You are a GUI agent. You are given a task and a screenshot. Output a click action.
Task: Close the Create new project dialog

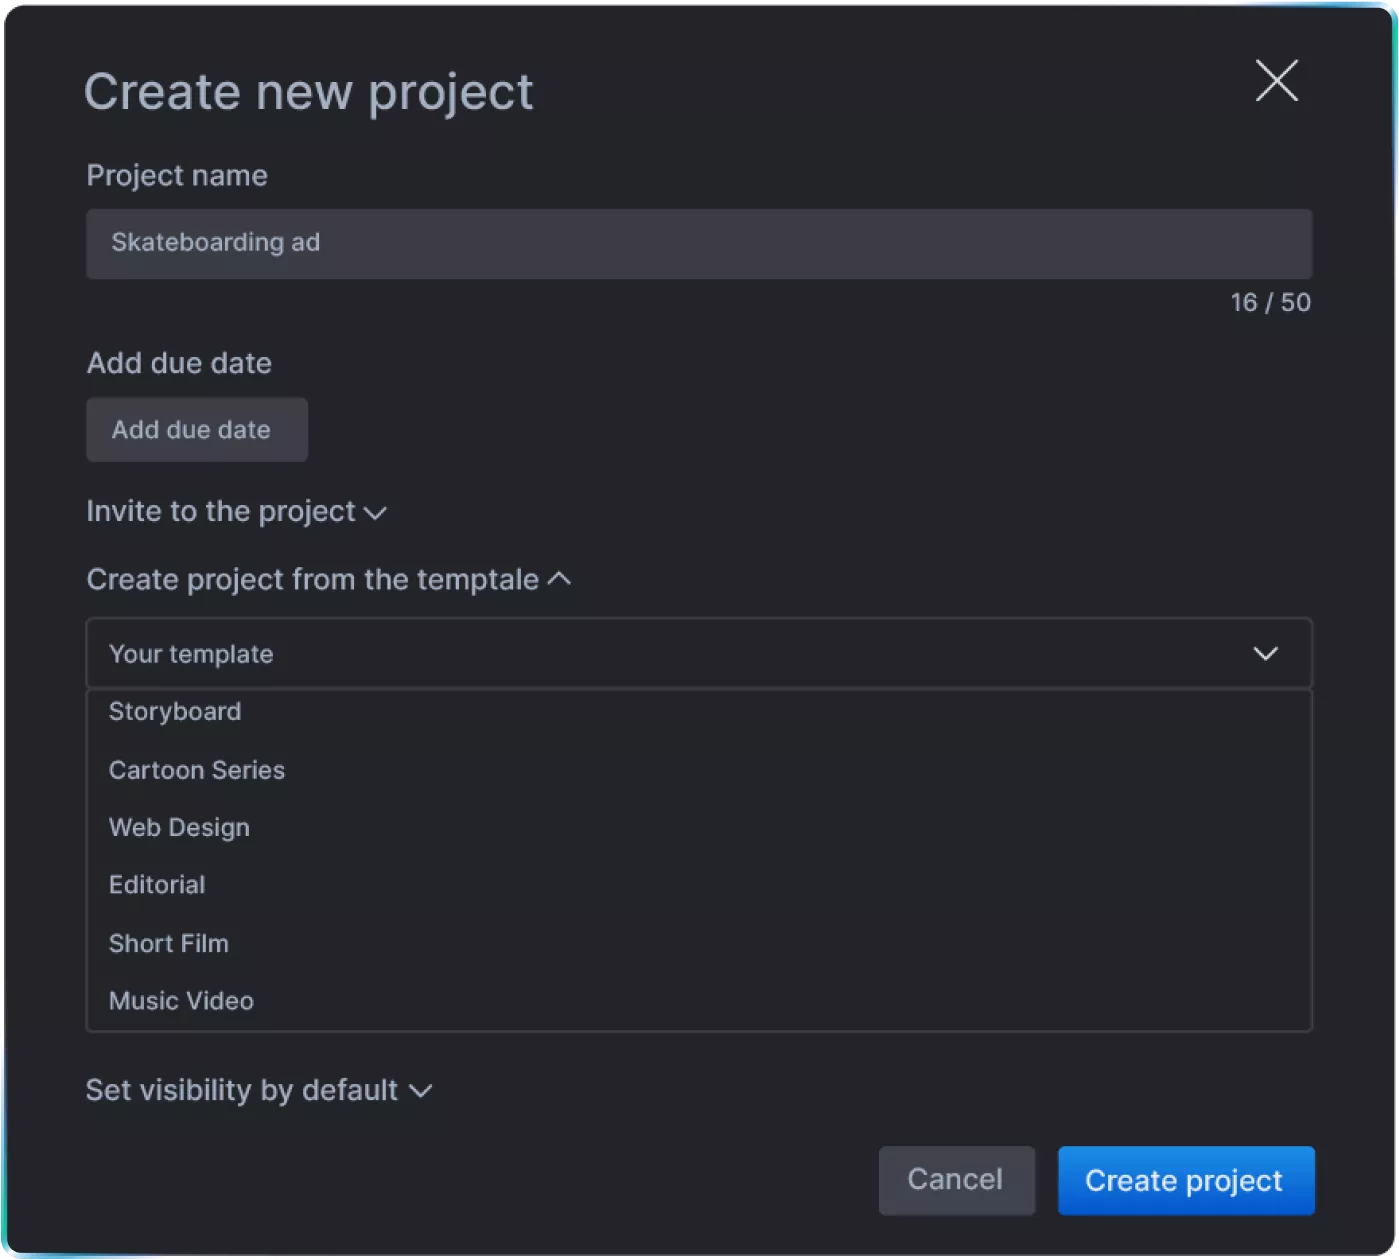1276,81
